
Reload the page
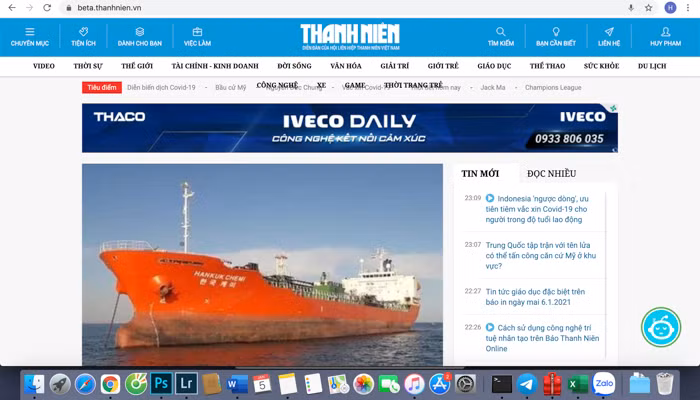[47, 8]
